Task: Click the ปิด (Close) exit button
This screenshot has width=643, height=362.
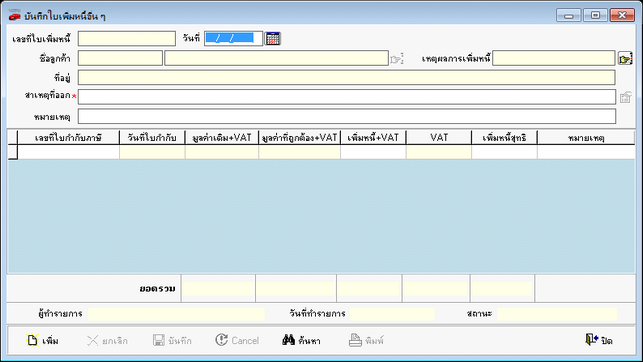Action: [599, 340]
